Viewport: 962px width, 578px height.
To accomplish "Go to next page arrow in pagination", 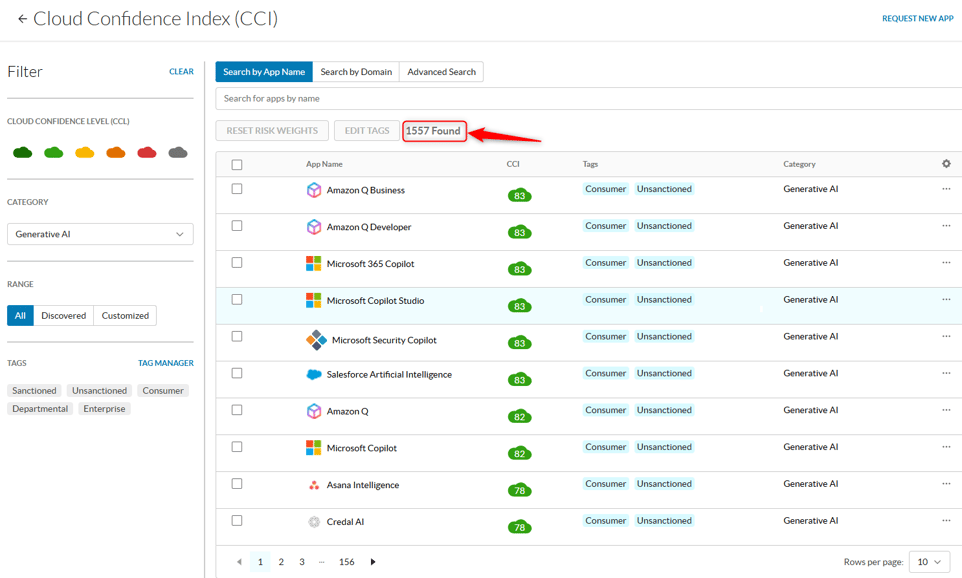I will [x=372, y=561].
